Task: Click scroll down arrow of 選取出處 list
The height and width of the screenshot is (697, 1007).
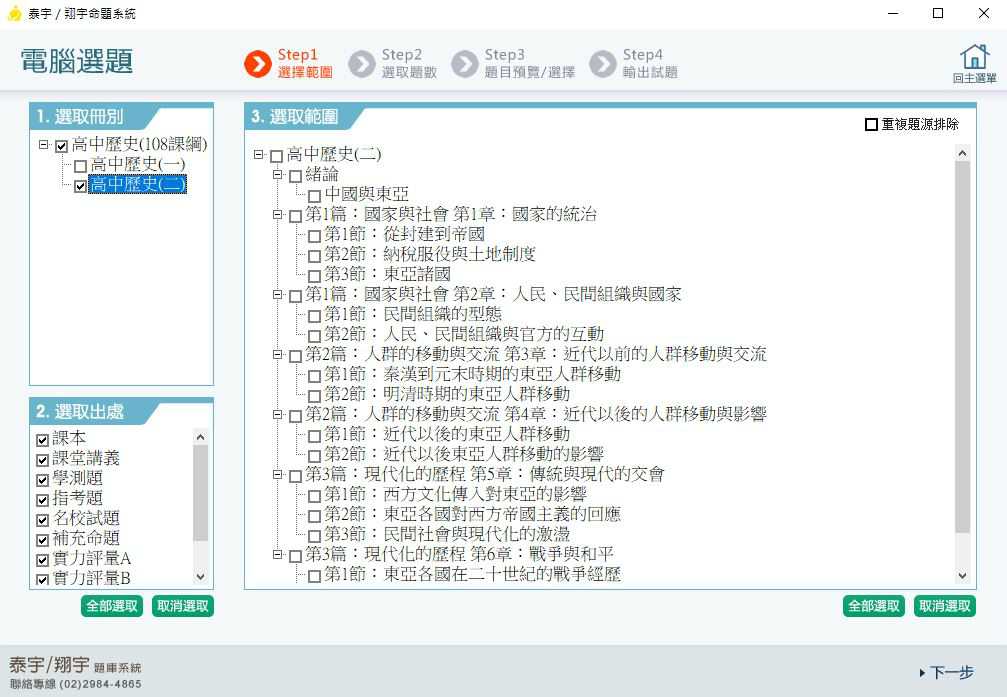Action: (x=200, y=576)
